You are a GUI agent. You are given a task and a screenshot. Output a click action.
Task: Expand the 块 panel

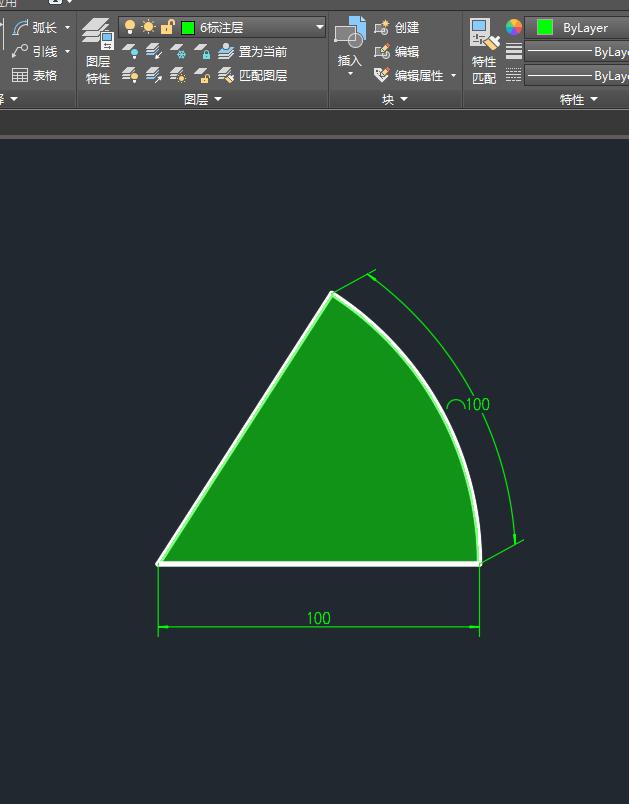click(394, 99)
